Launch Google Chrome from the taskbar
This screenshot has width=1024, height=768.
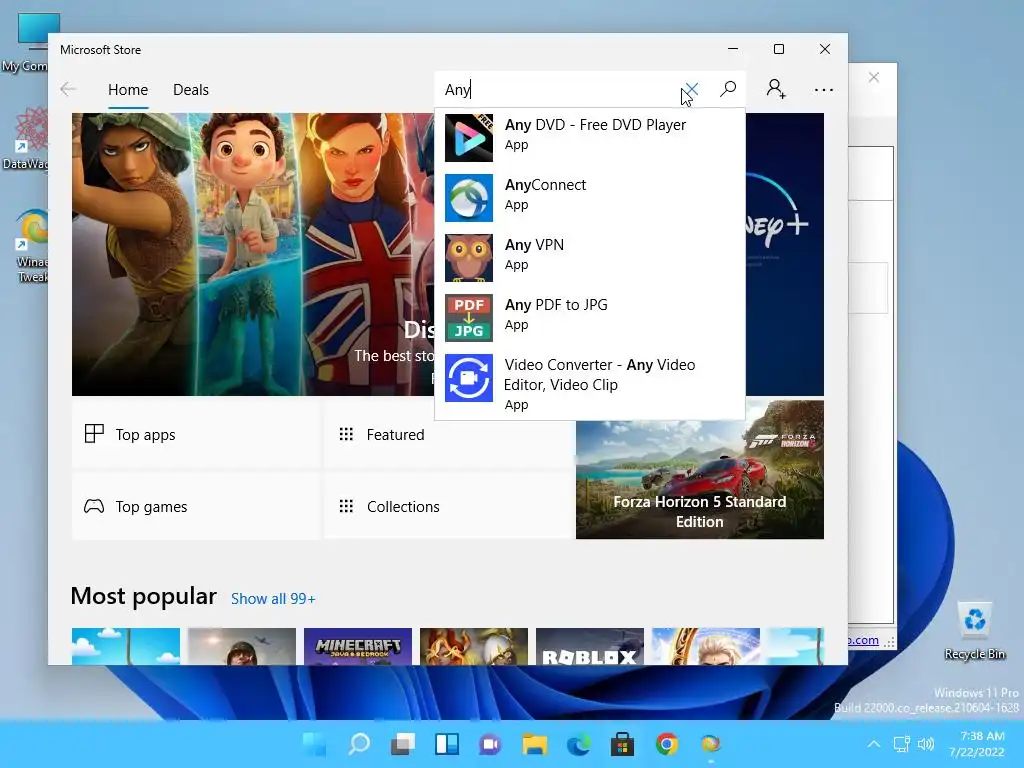point(666,744)
